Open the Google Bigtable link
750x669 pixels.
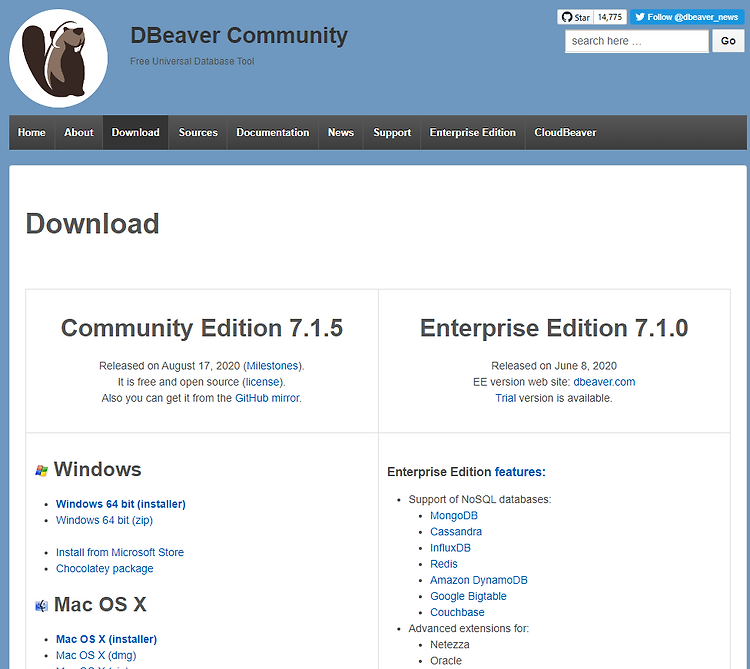click(468, 596)
